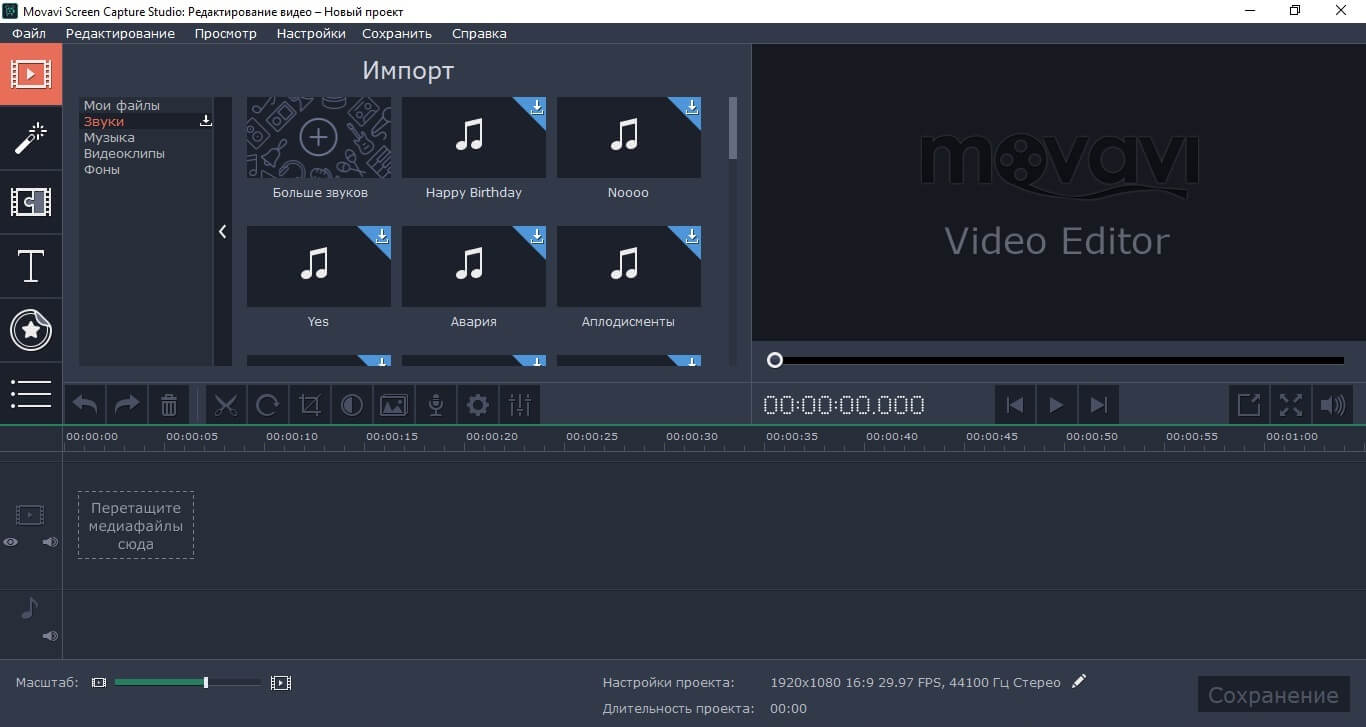Open the Audio equalizer sliders icon
The width and height of the screenshot is (1366, 727).
point(520,405)
